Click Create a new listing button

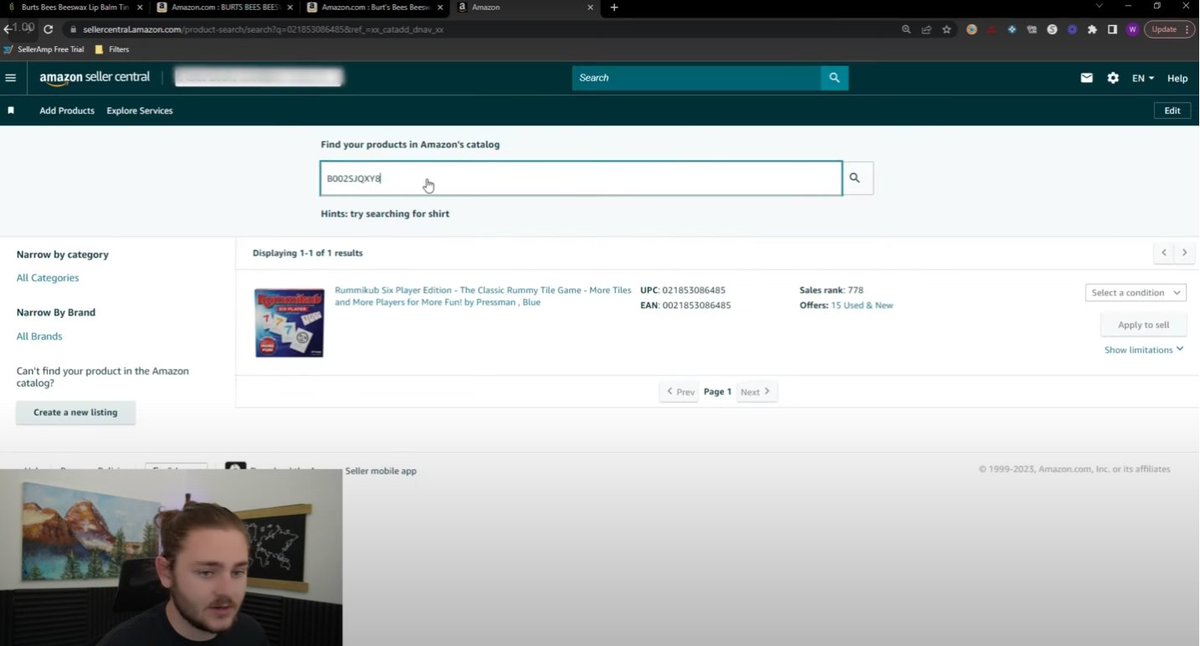(x=76, y=412)
